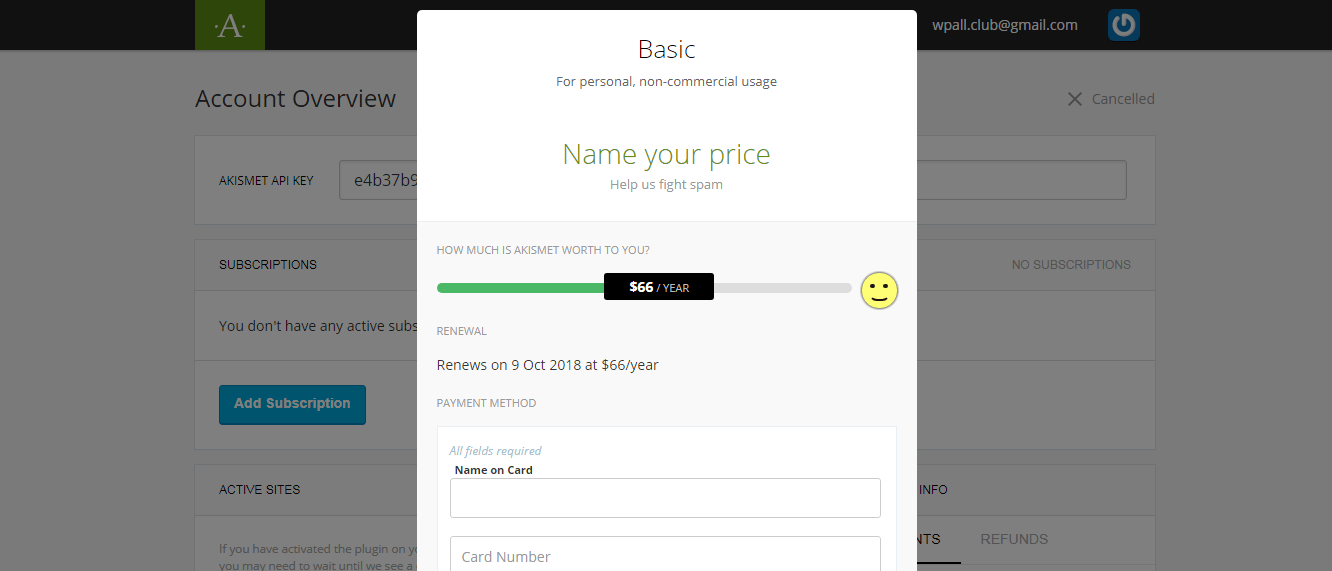1332x571 pixels.
Task: Click the $66 / YEAR slider handle
Action: click(658, 287)
